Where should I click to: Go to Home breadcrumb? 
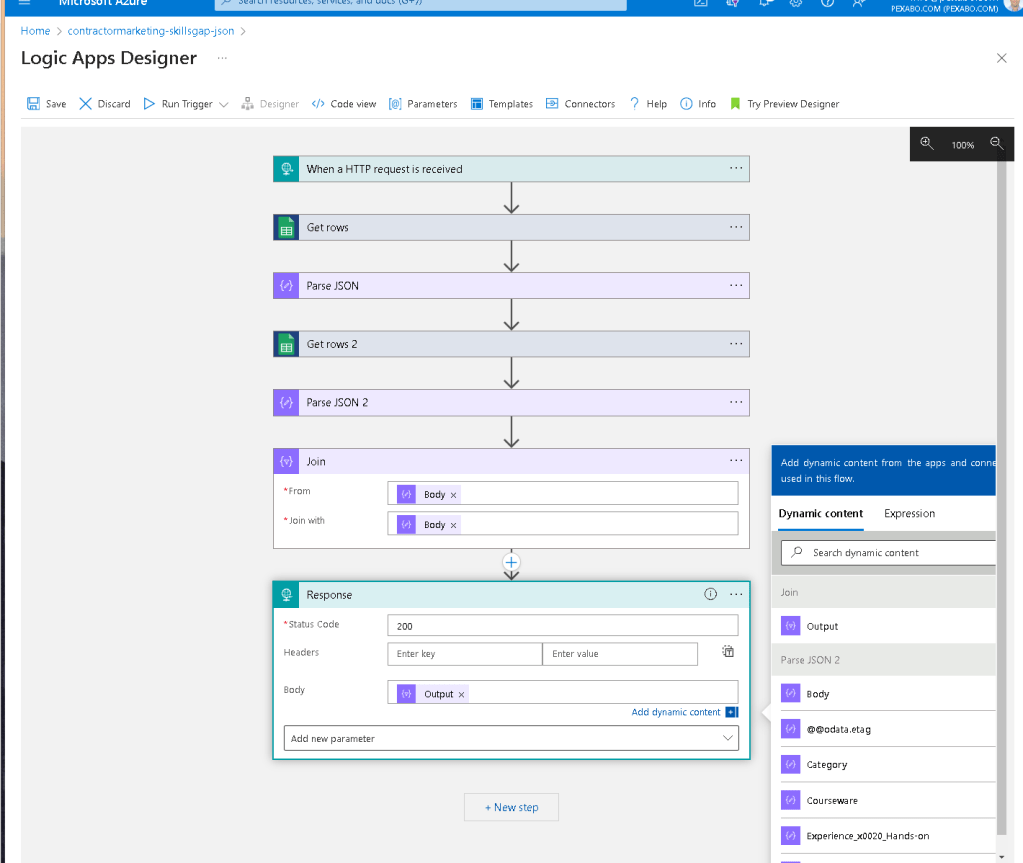[x=35, y=31]
